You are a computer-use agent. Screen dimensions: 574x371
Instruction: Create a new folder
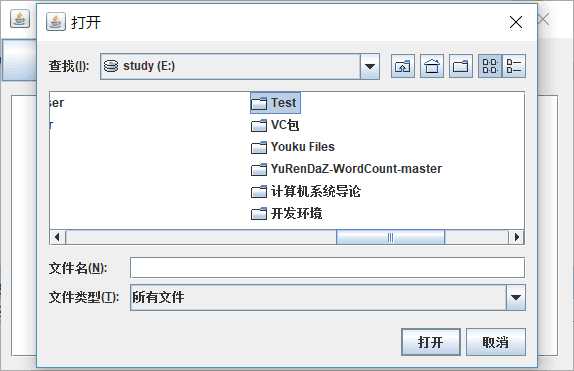point(461,66)
